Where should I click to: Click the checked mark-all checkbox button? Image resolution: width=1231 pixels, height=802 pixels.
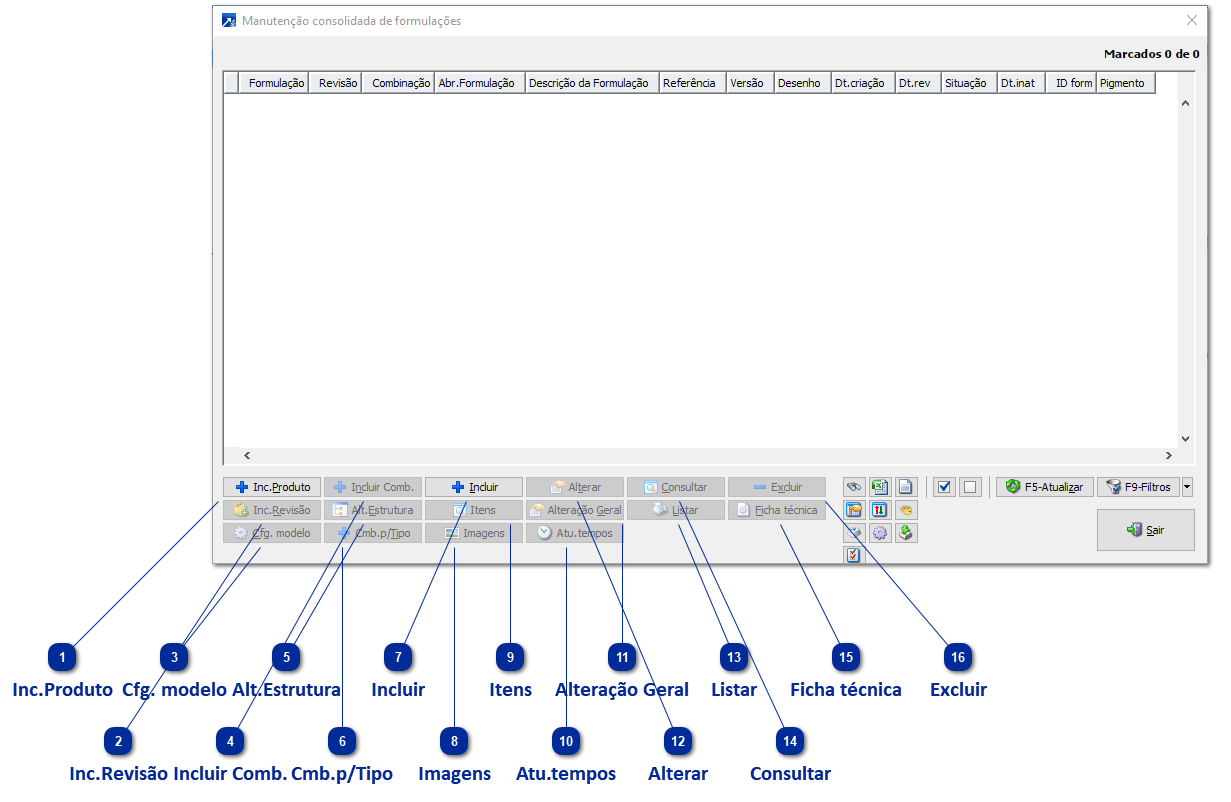coord(944,487)
